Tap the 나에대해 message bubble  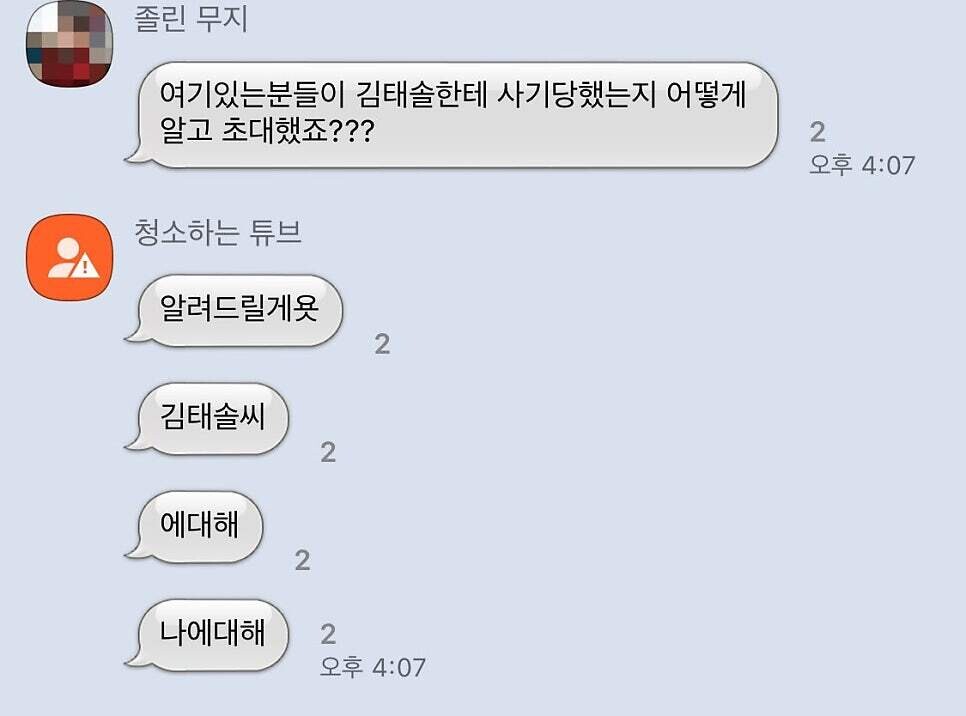[x=207, y=635]
